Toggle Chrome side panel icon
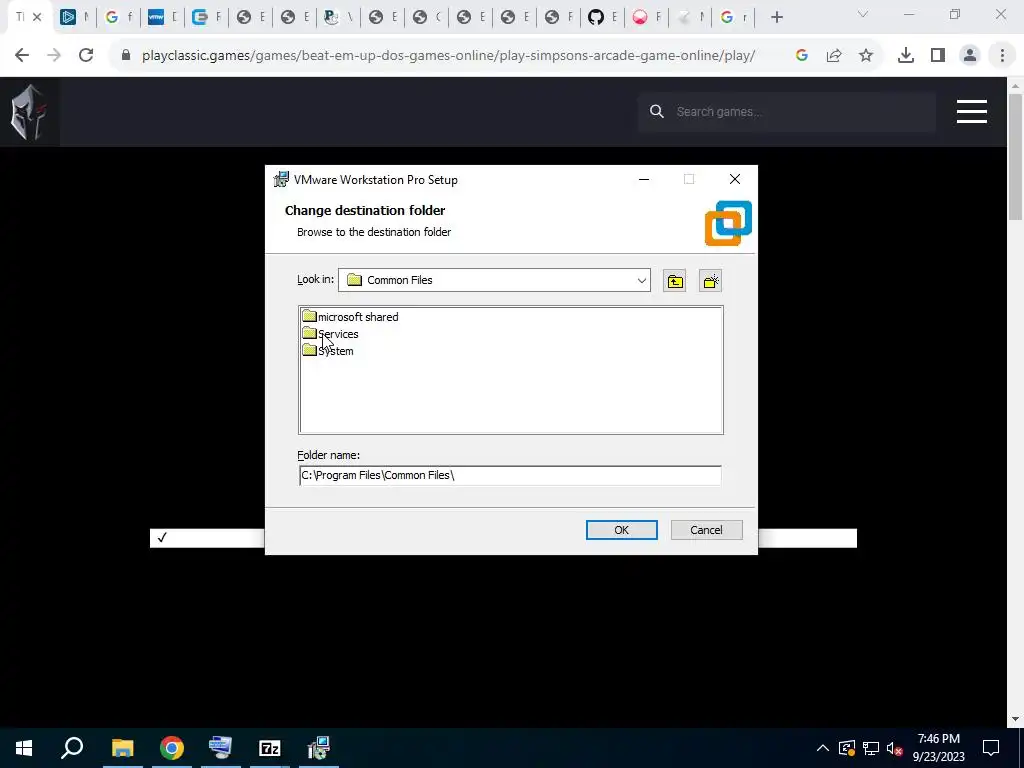This screenshot has height=768, width=1024. (938, 56)
